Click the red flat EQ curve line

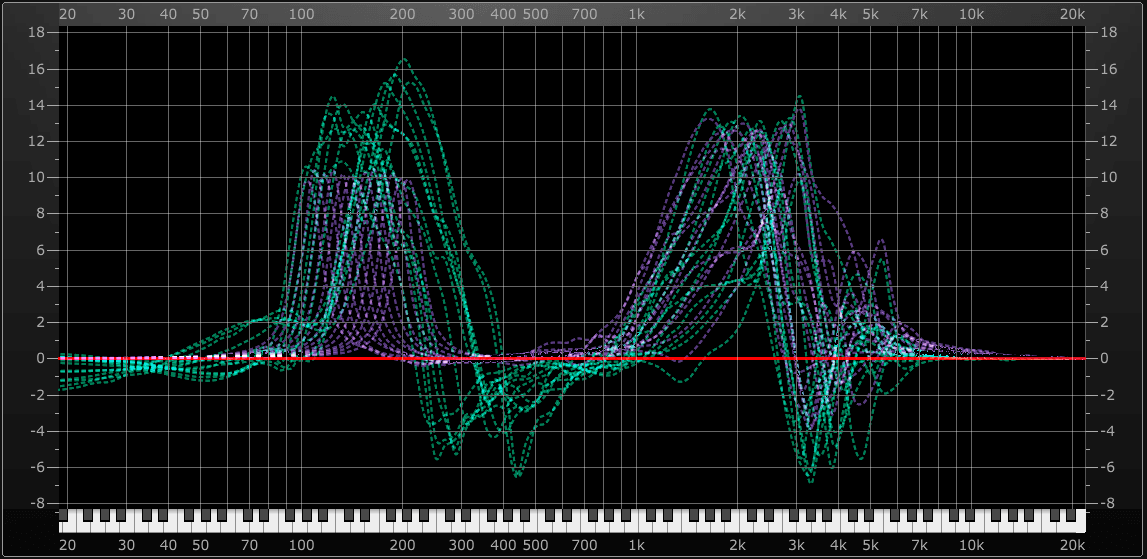tap(572, 359)
